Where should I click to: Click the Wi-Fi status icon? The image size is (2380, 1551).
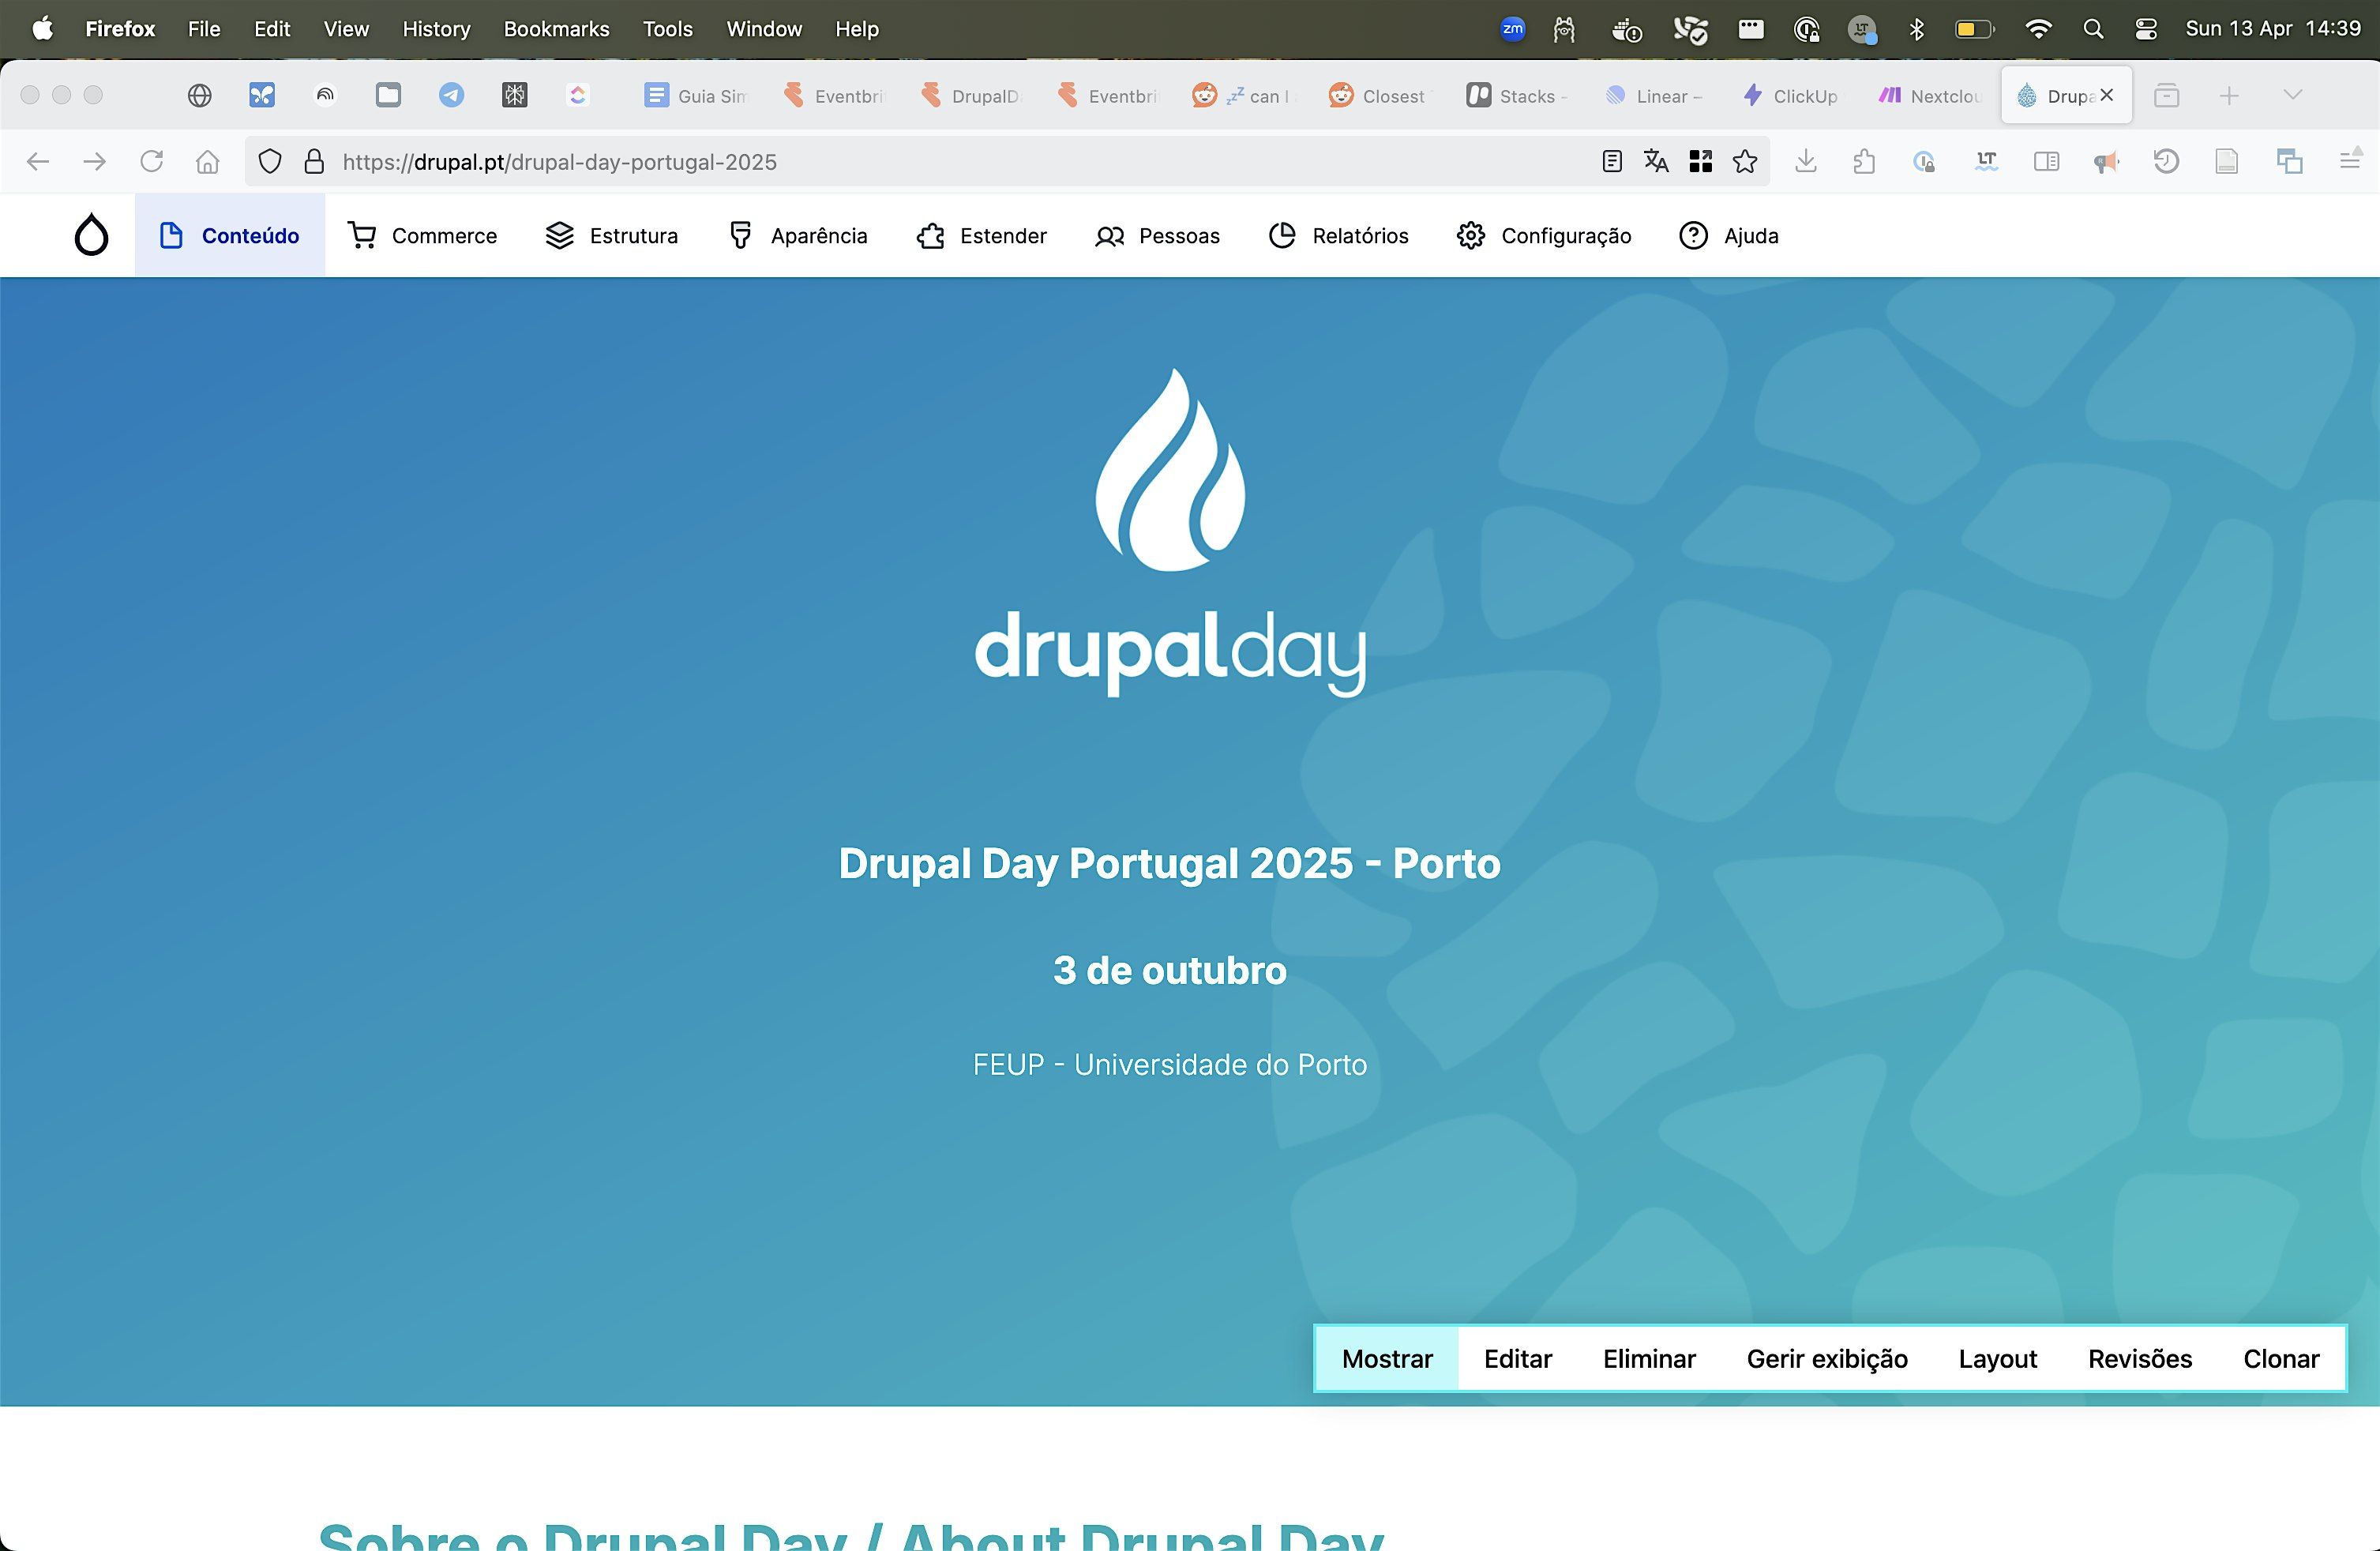point(2038,29)
